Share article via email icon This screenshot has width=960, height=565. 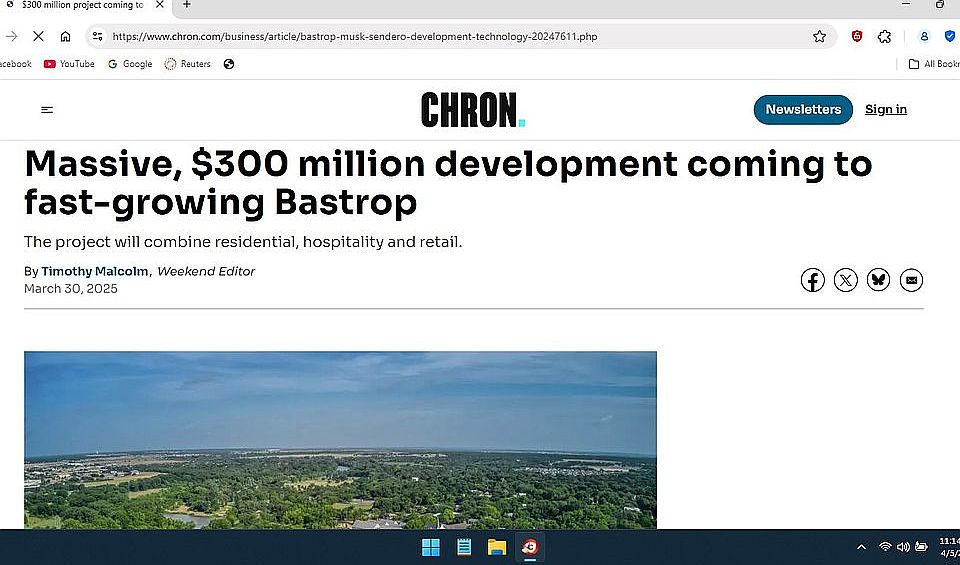910,280
